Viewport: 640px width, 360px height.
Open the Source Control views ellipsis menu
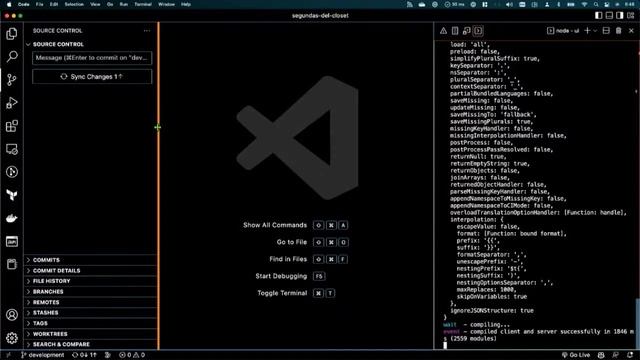pyautogui.click(x=147, y=31)
